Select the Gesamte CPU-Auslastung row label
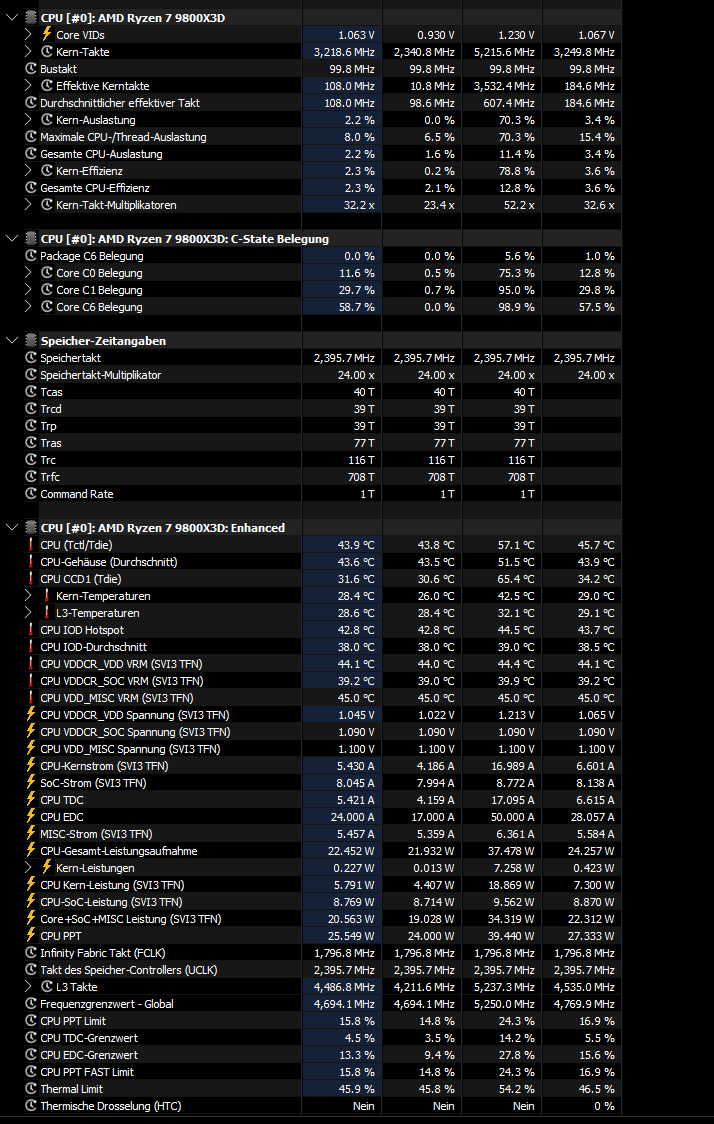 (101, 153)
